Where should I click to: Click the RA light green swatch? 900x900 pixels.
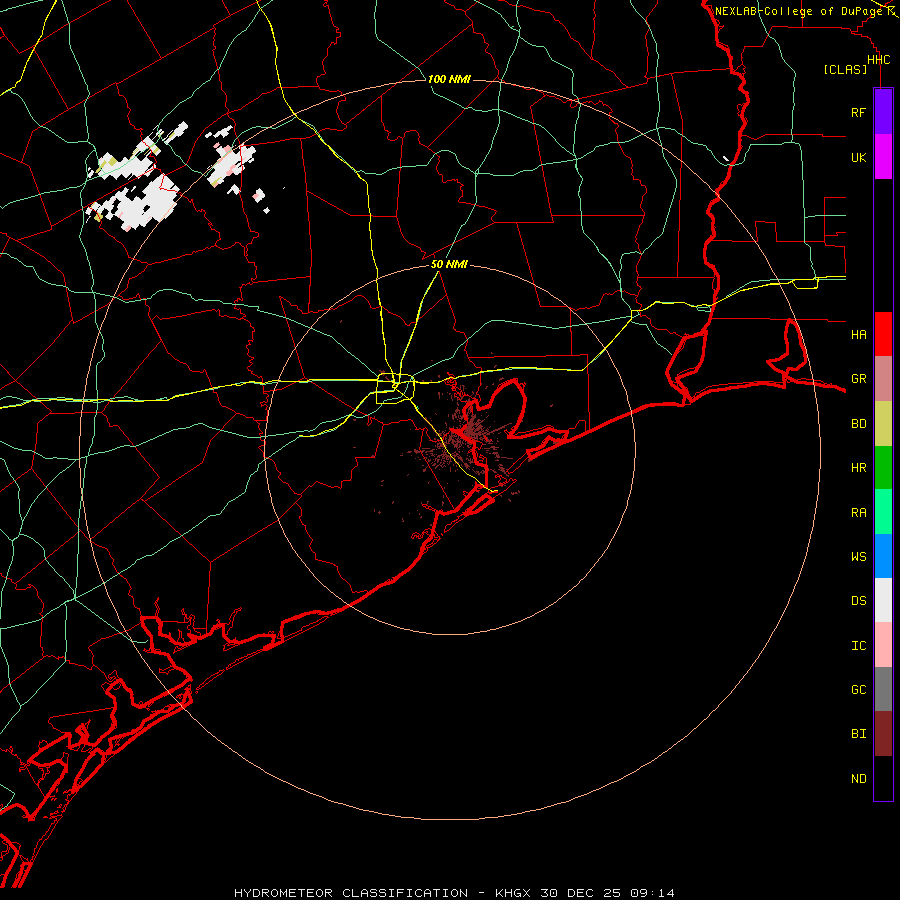883,512
